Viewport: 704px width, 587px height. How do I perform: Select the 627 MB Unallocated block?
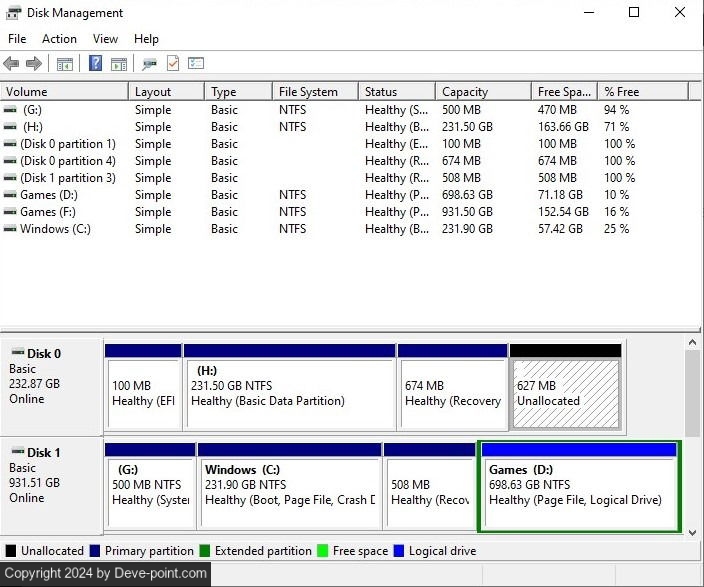pyautogui.click(x=565, y=393)
